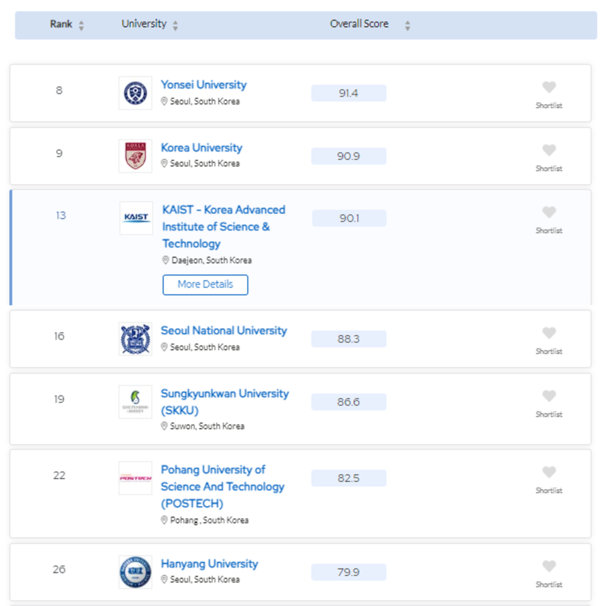Screen dimensions: 600x606
Task: Click the Hanyang University logo
Action: [135, 572]
